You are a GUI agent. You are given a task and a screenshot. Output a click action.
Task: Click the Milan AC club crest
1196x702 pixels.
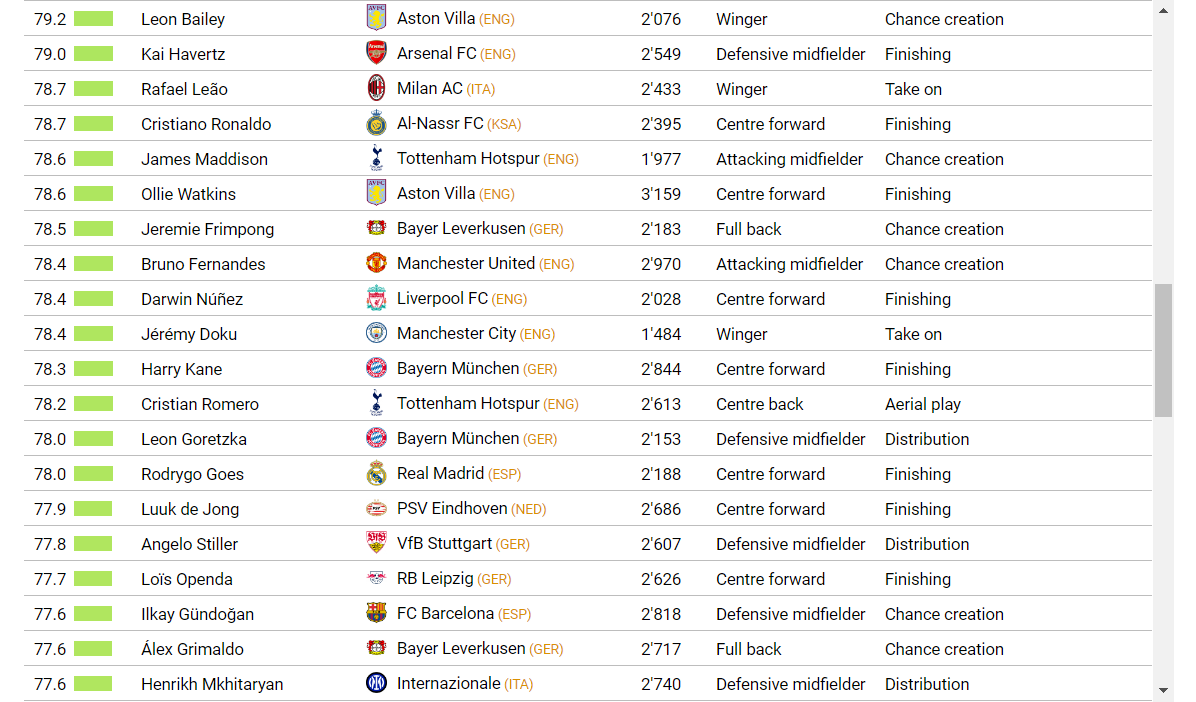pos(376,88)
